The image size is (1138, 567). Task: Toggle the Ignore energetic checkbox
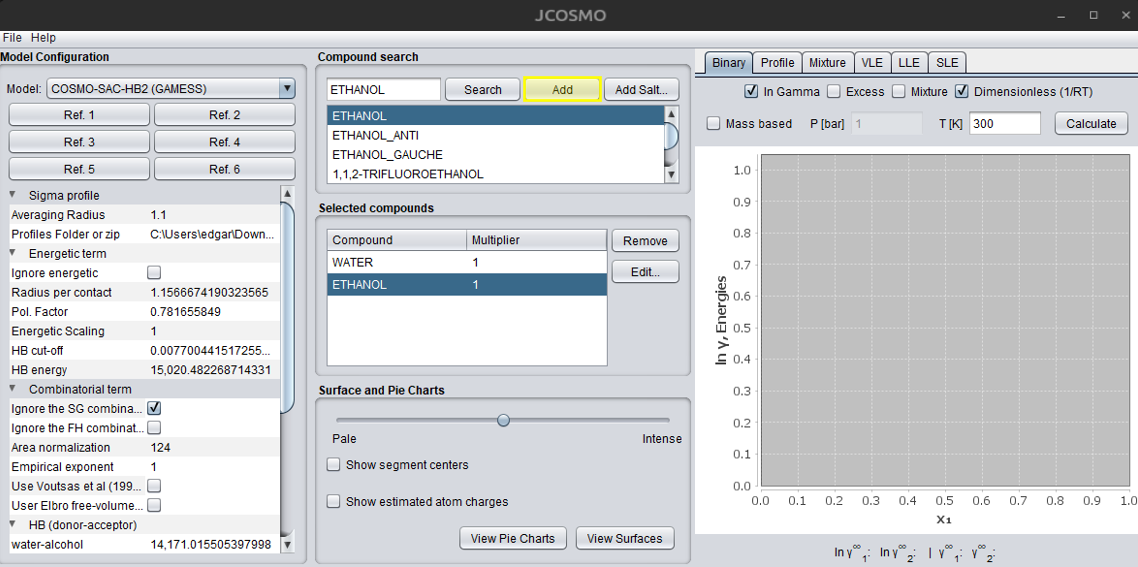(x=154, y=273)
